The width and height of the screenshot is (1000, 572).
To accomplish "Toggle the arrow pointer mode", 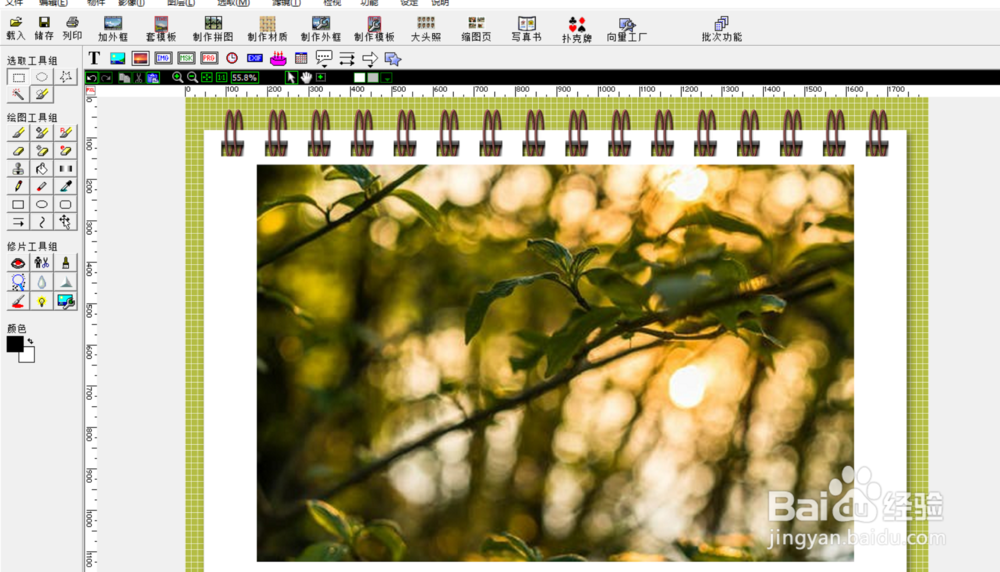I will click(291, 78).
